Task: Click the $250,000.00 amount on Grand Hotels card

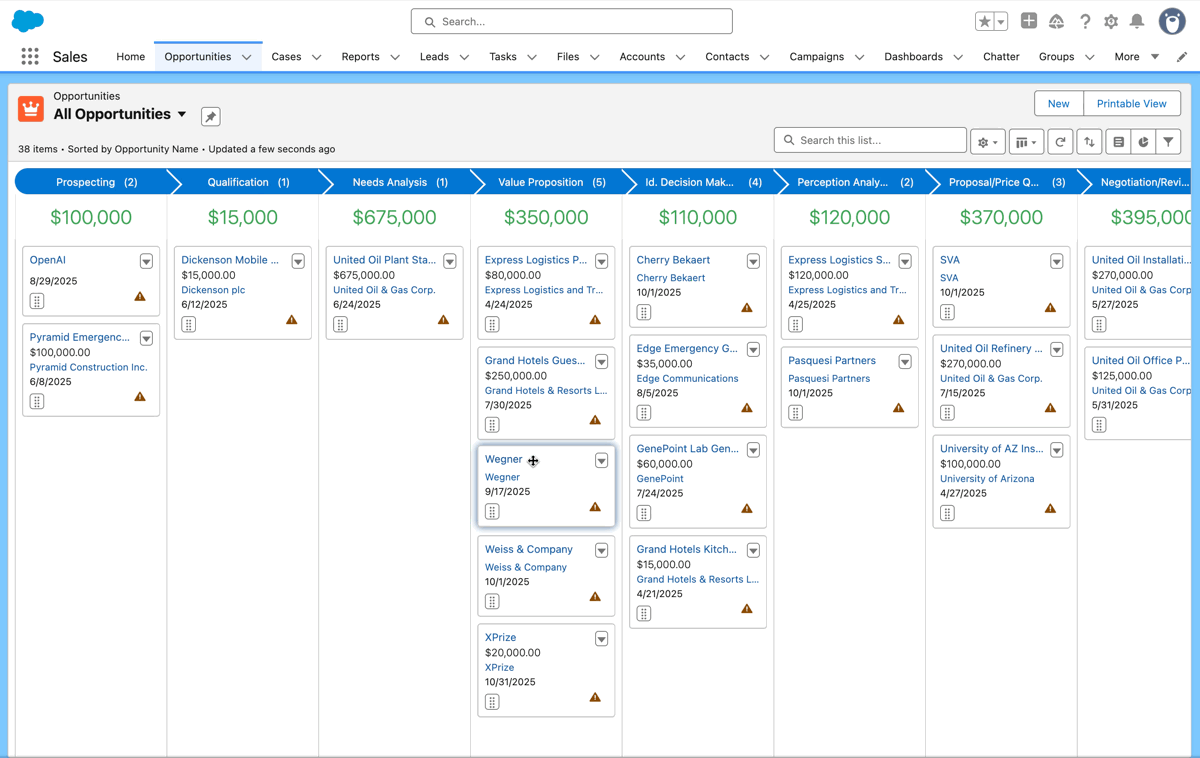Action: [x=515, y=376]
